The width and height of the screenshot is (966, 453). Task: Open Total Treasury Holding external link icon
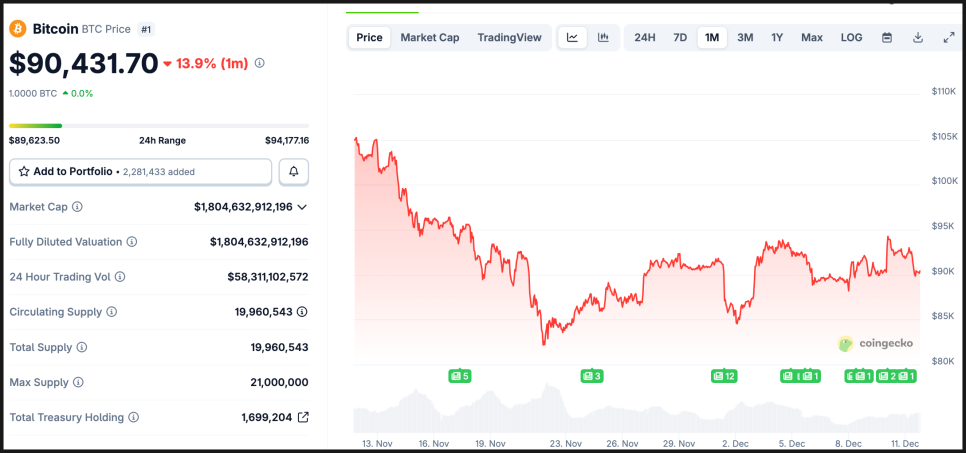click(x=304, y=417)
